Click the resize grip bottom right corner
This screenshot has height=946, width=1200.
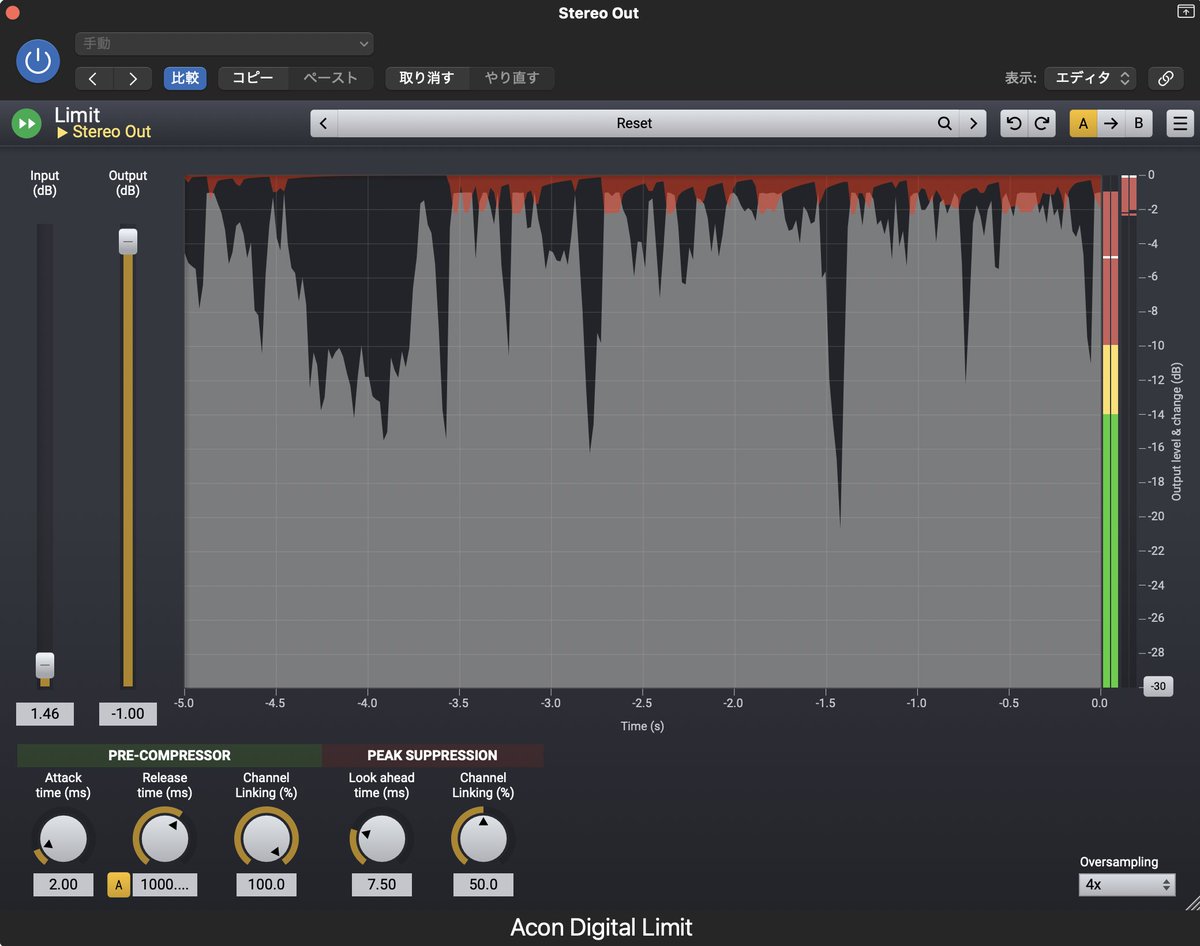point(1191,903)
